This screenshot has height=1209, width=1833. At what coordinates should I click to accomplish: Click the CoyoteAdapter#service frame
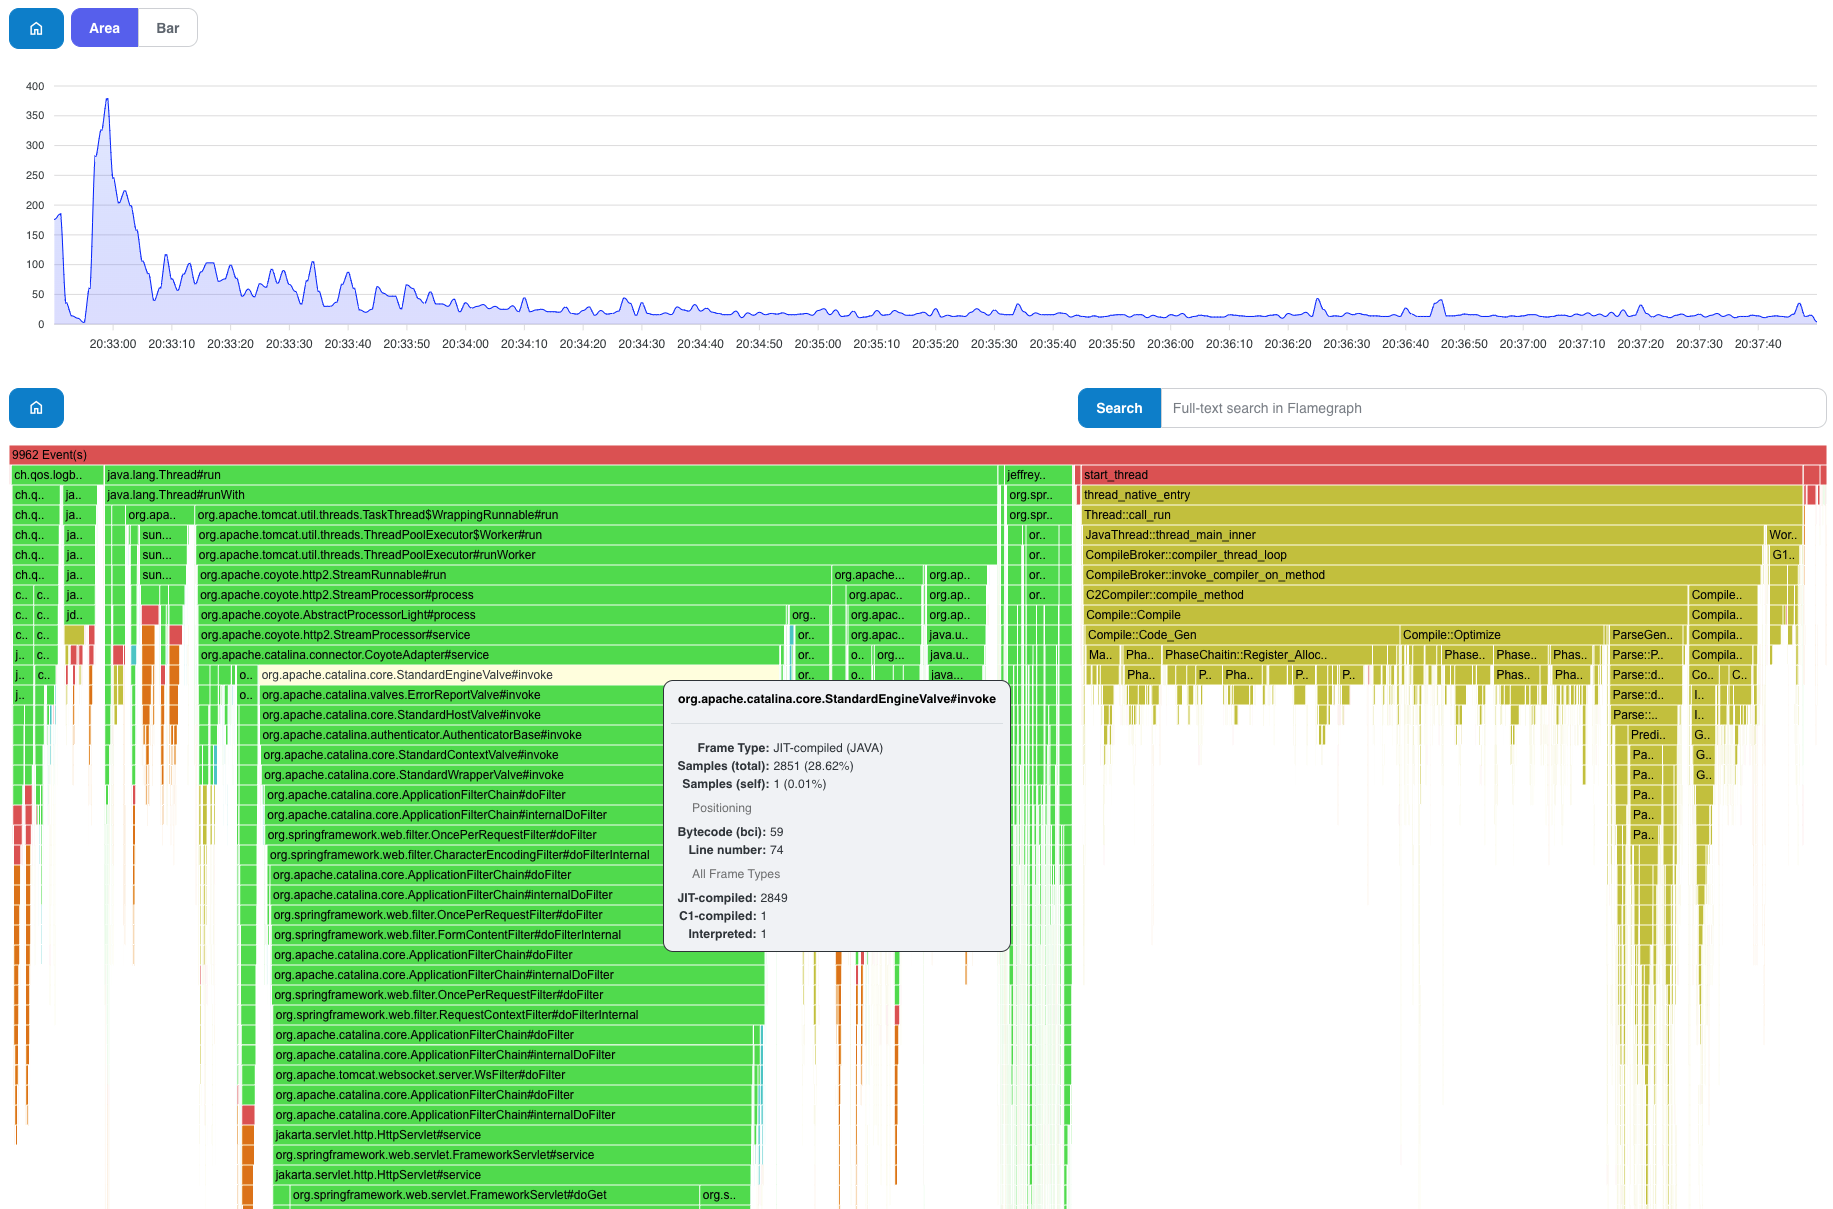[x=488, y=655]
